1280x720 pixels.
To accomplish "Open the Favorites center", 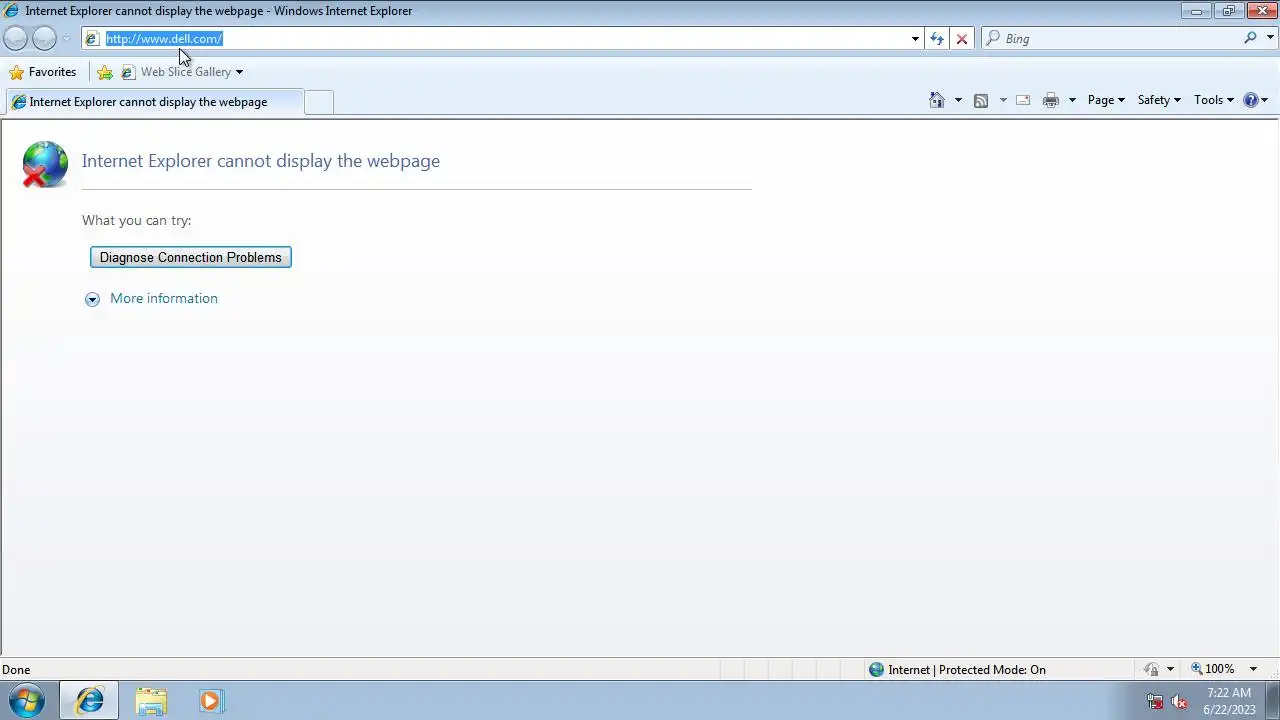I will 42,72.
